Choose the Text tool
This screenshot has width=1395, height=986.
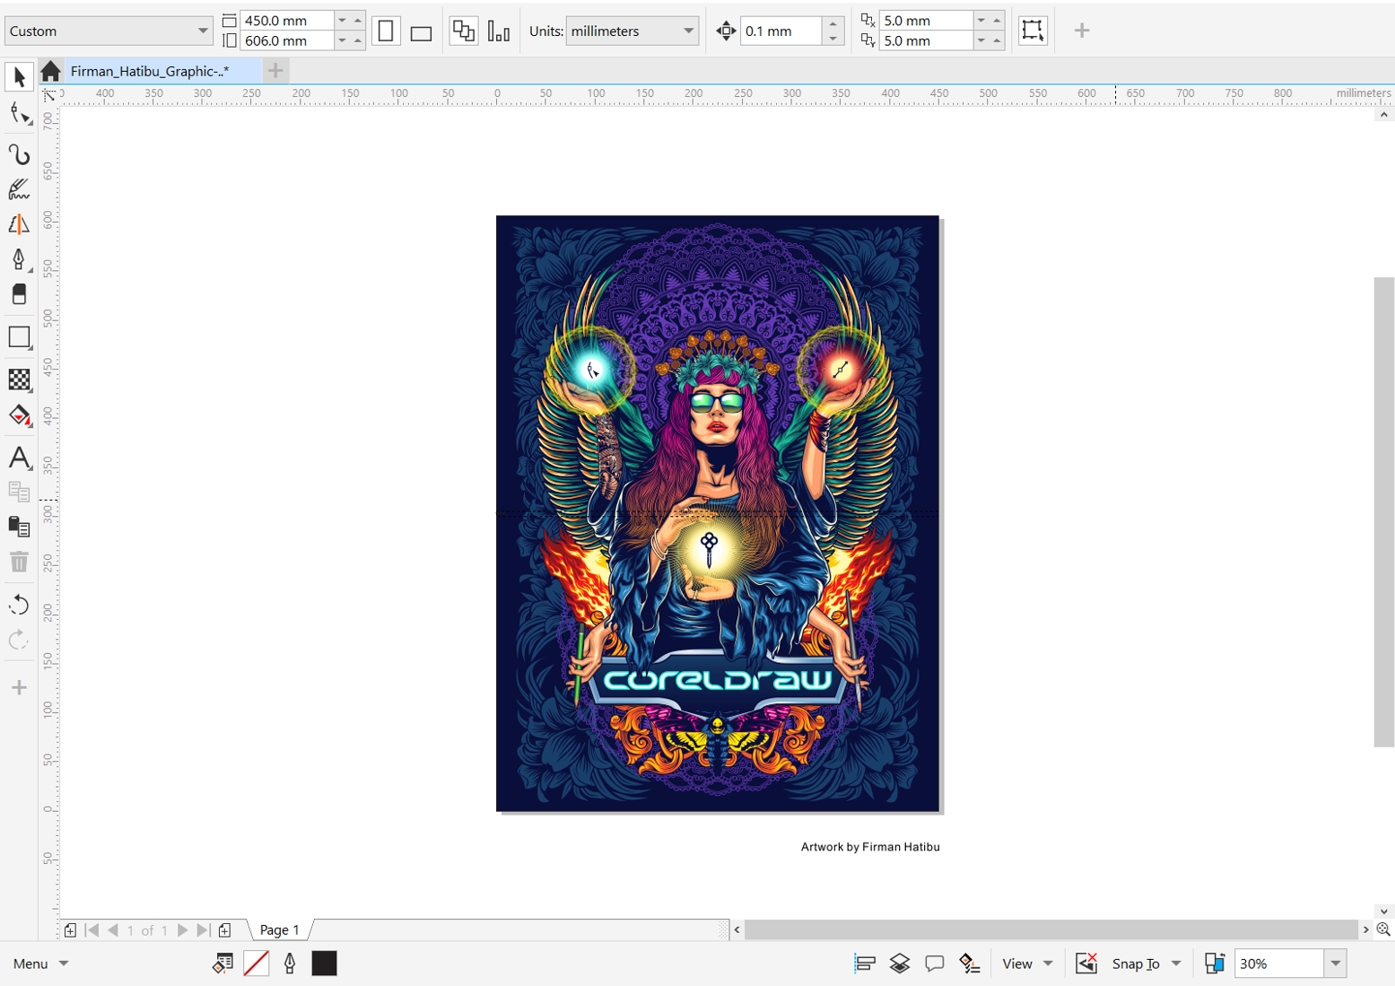pyautogui.click(x=19, y=458)
